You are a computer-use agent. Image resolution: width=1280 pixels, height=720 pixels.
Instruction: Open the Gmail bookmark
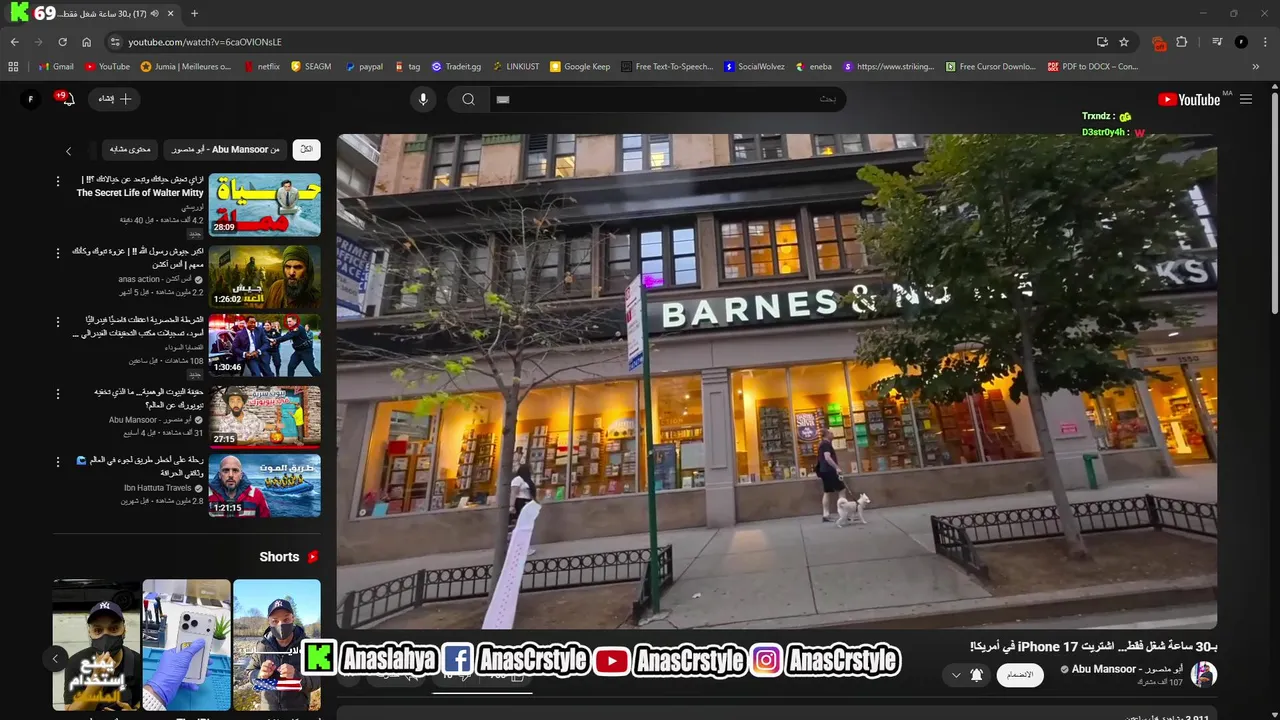pos(56,67)
